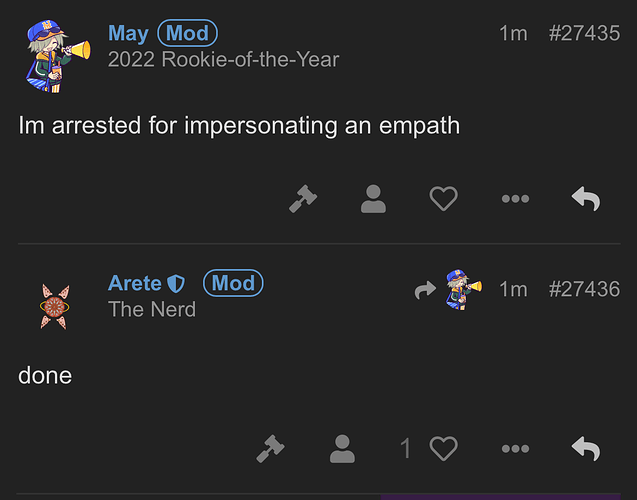The height and width of the screenshot is (500, 637).
Task: Open the three-dots menu on May's post
Action: tap(515, 199)
